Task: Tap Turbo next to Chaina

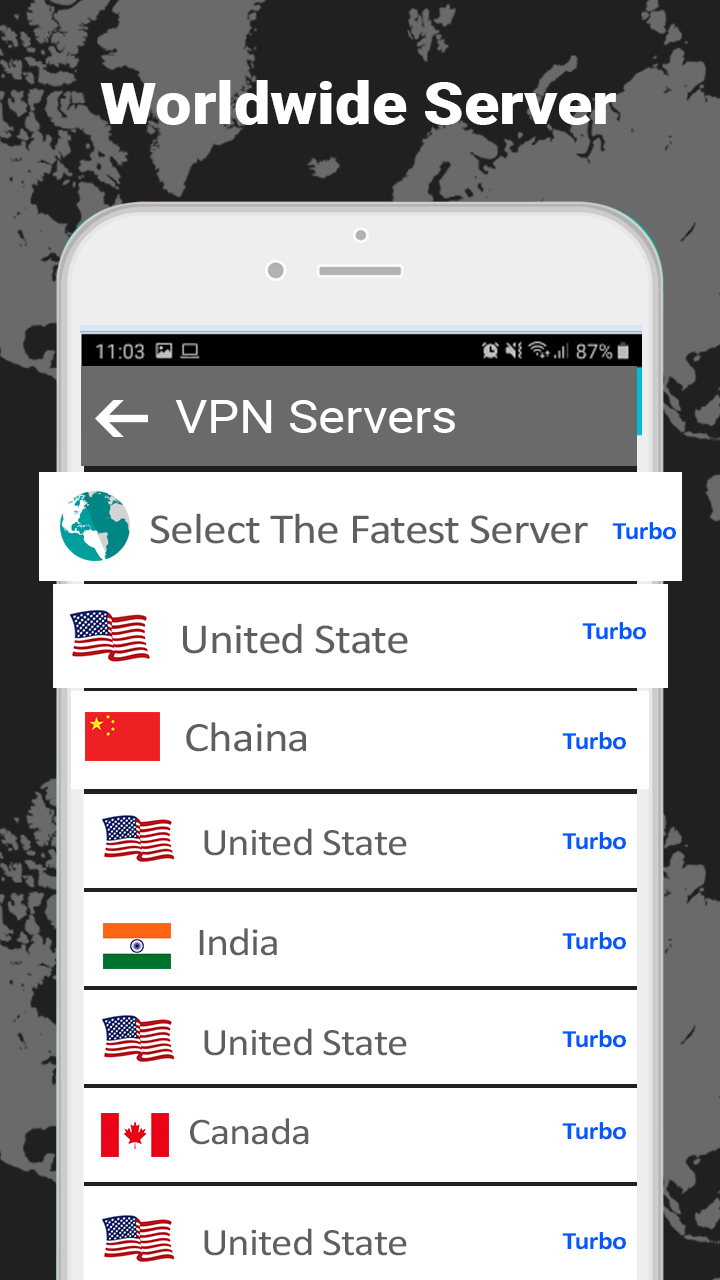Action: [594, 741]
